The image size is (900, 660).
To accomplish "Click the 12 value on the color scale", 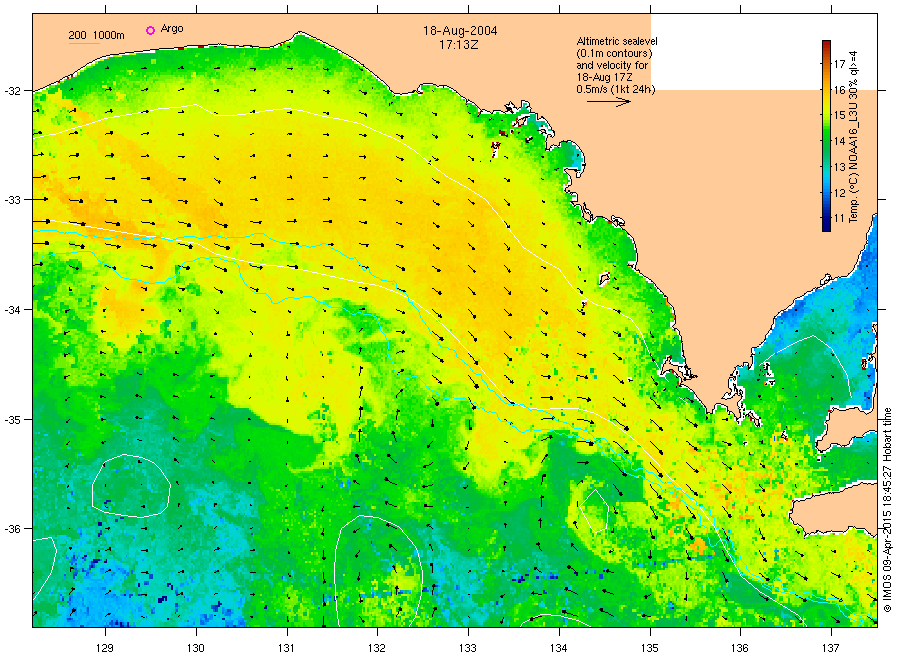I will click(839, 192).
